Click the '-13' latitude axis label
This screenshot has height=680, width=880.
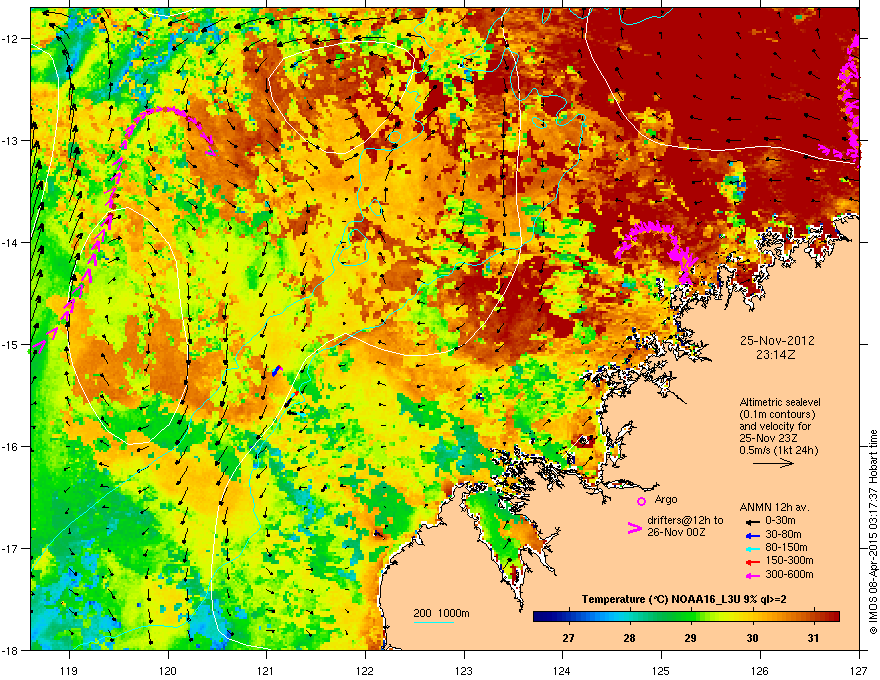click(x=10, y=141)
